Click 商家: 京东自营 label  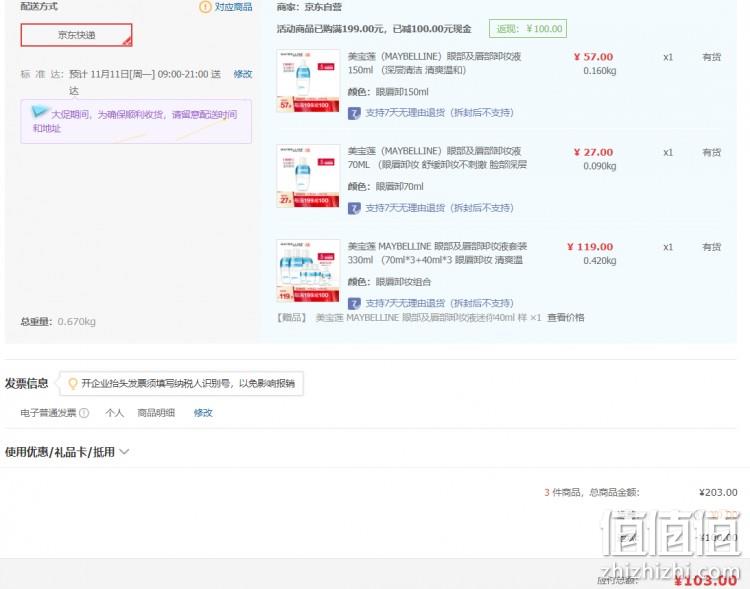(x=309, y=7)
